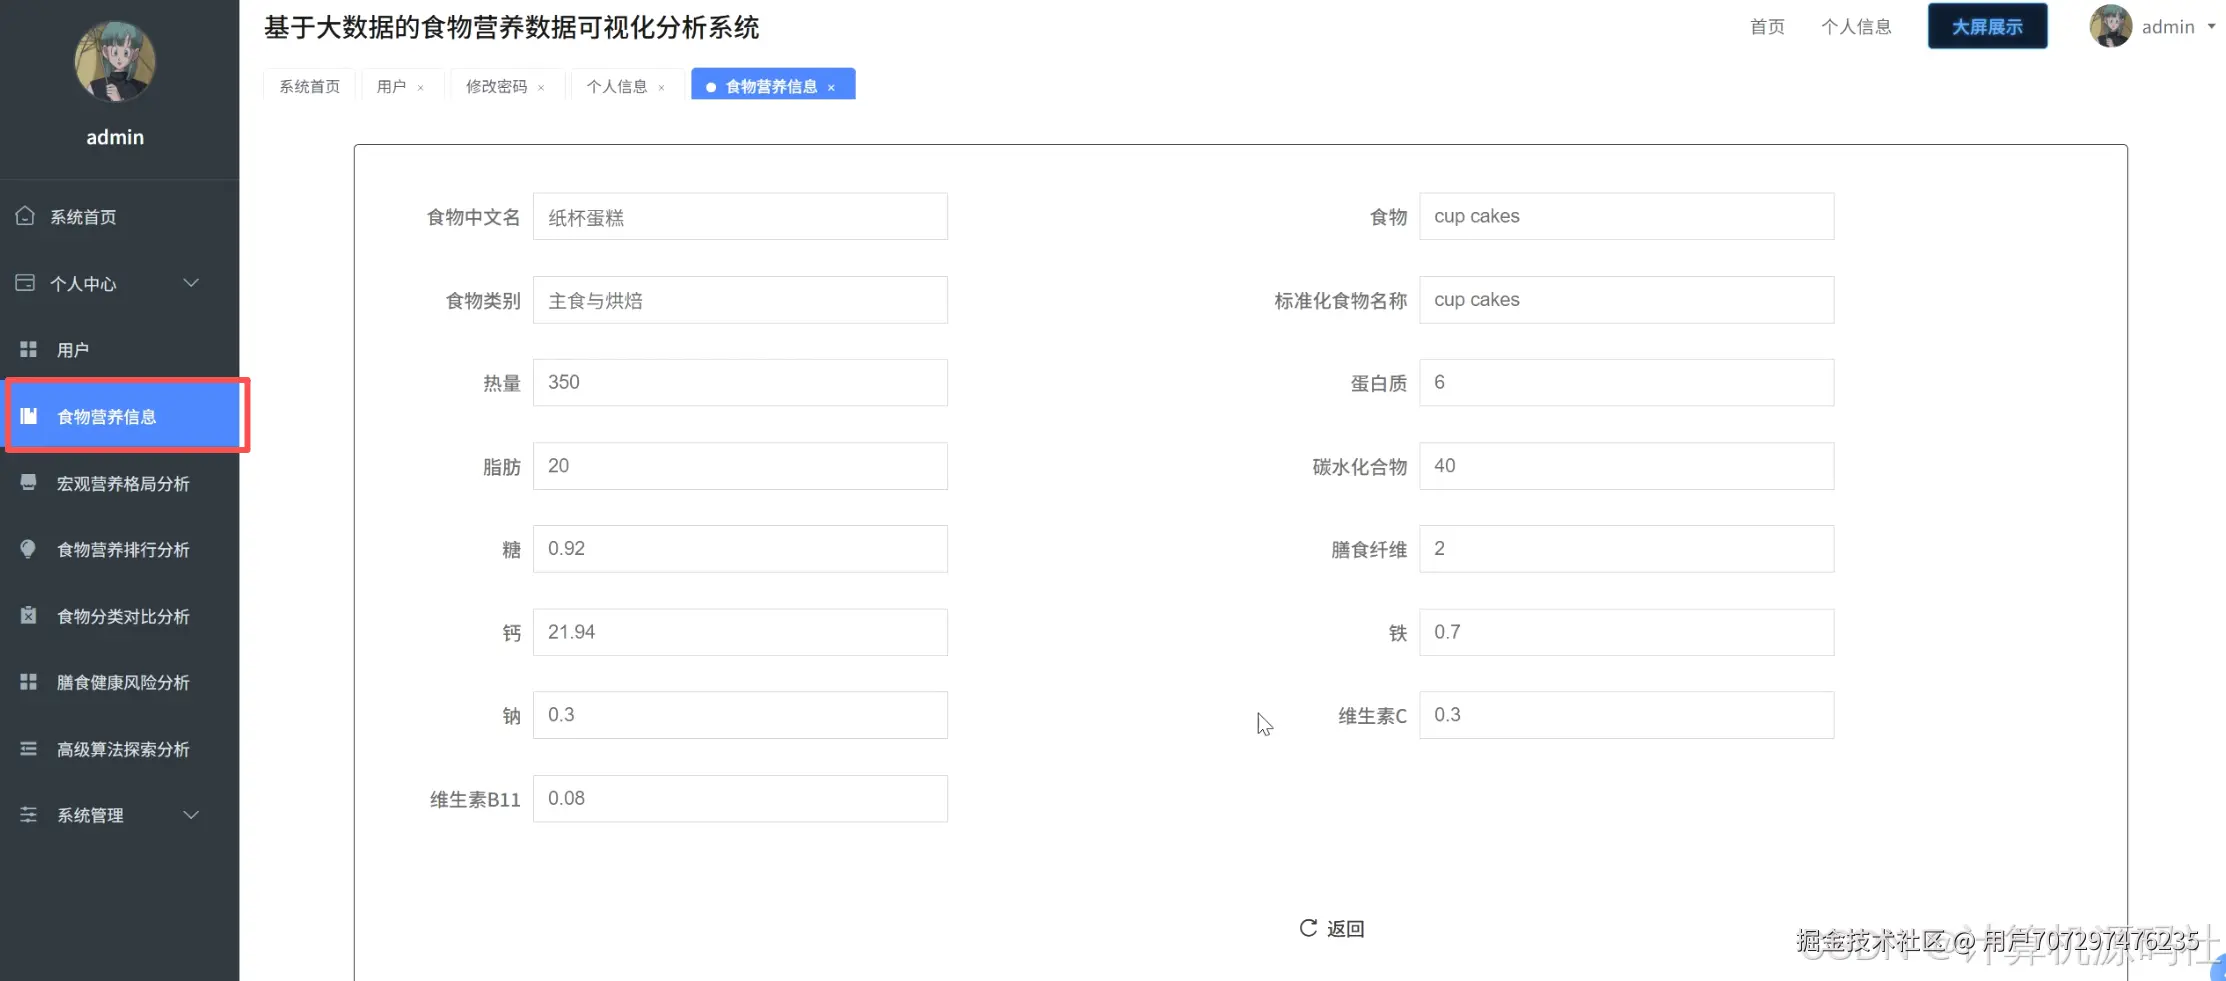Click the 膳食健康风险分析 sidebar icon

click(26, 682)
